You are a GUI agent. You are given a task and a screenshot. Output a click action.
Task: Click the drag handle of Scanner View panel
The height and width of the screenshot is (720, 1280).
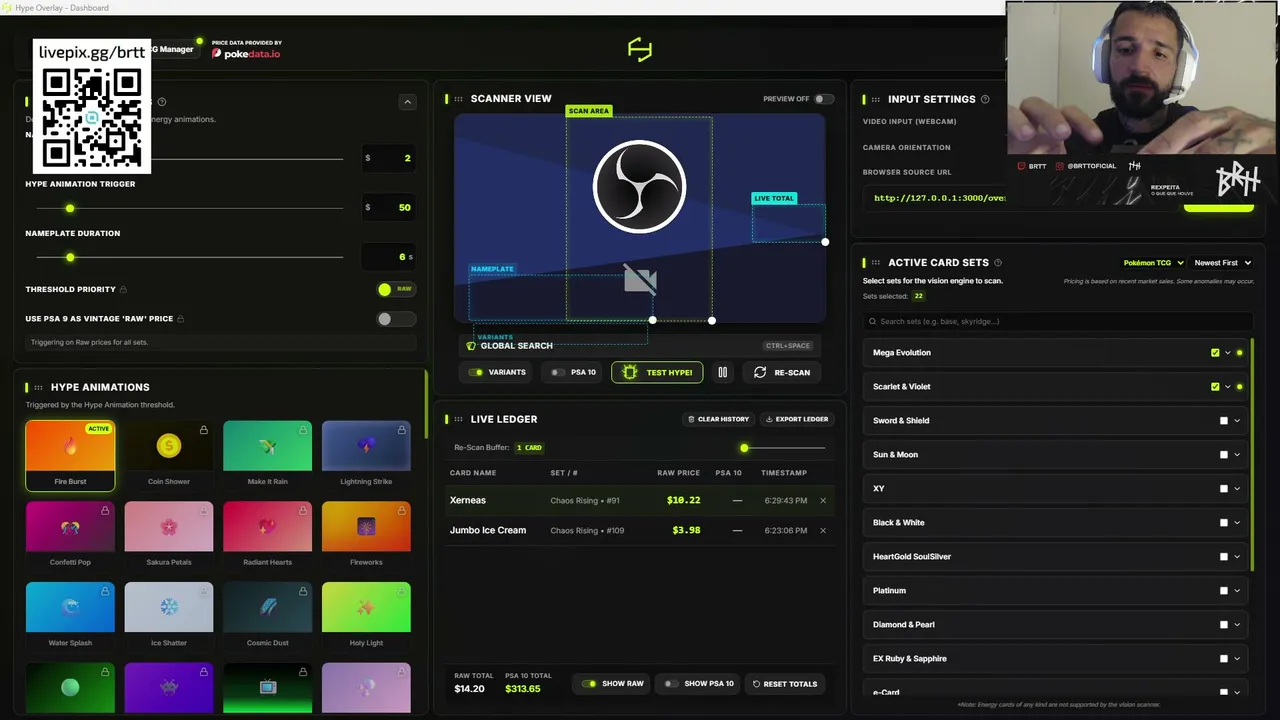pyautogui.click(x=459, y=99)
